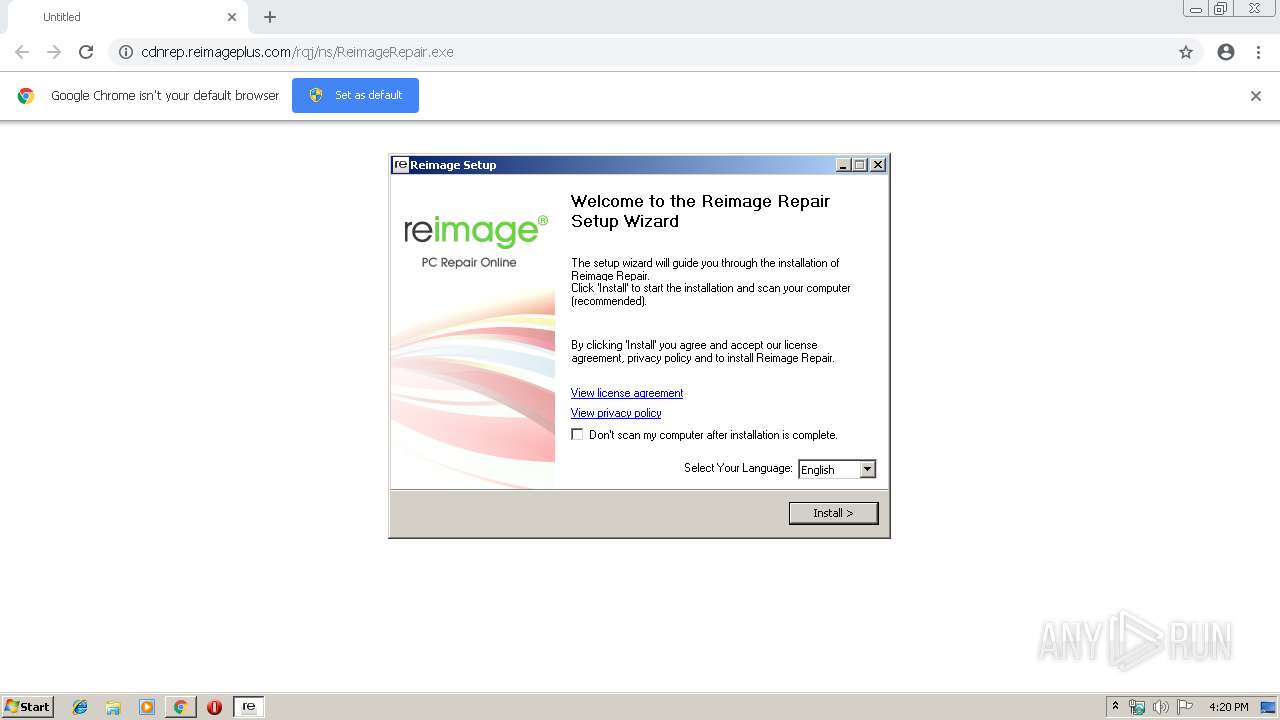The height and width of the screenshot is (720, 1280).
Task: Click the Chrome logo in the infobar
Action: click(26, 96)
